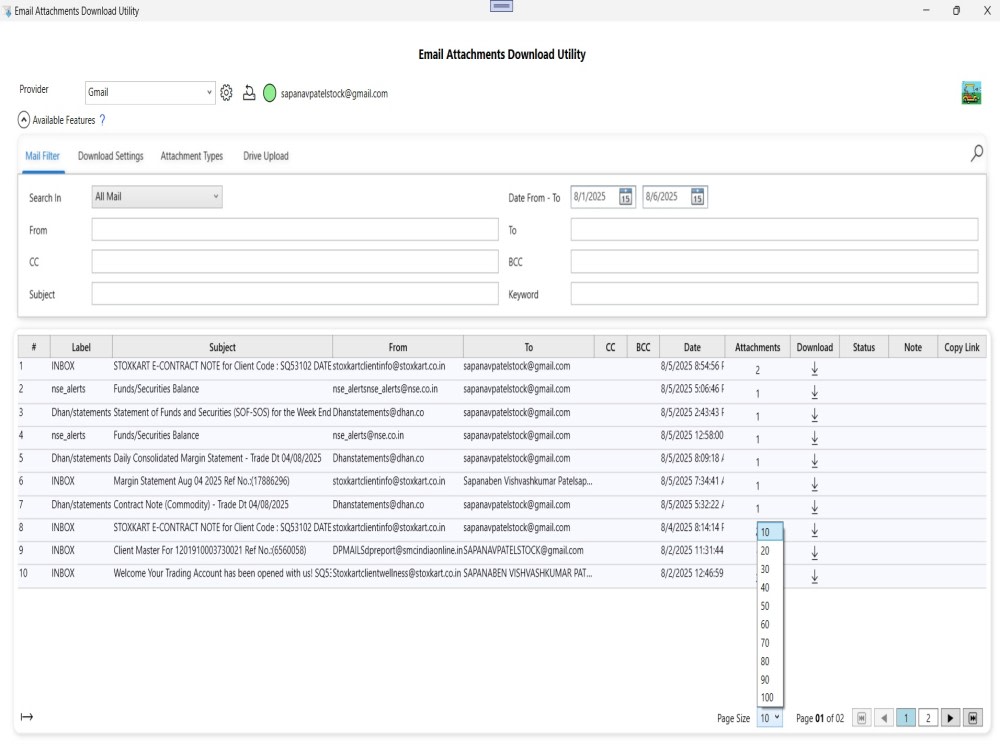The height and width of the screenshot is (750, 1000).
Task: Go to the first page button
Action: [861, 718]
